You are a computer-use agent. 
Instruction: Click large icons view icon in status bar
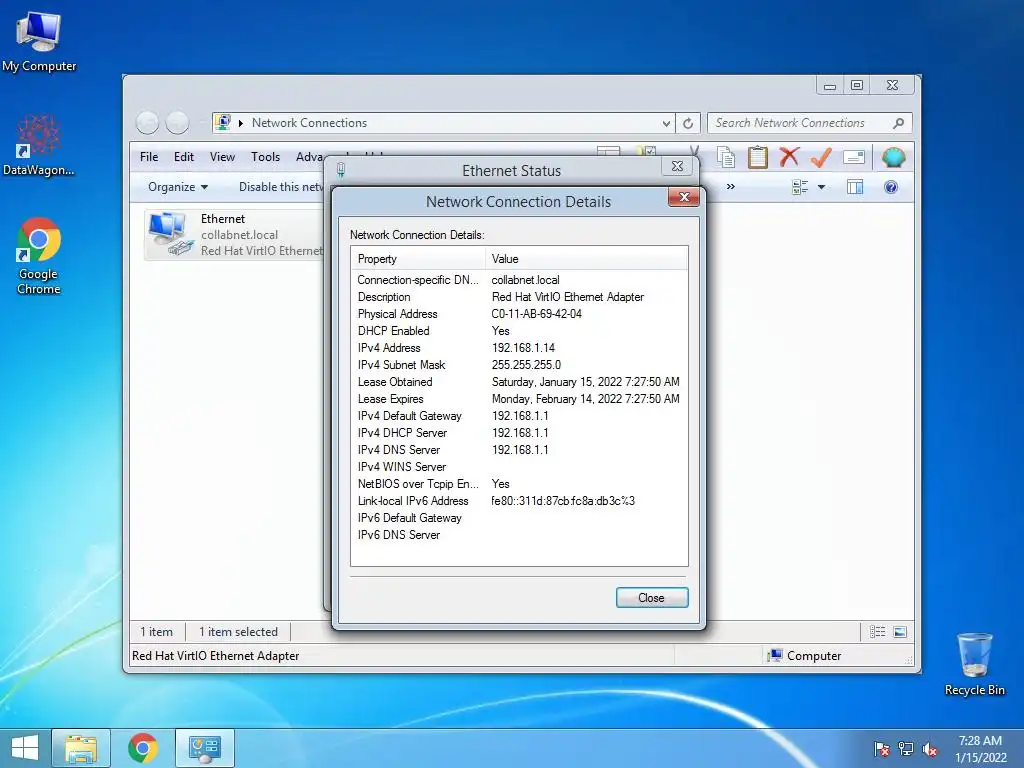(900, 632)
